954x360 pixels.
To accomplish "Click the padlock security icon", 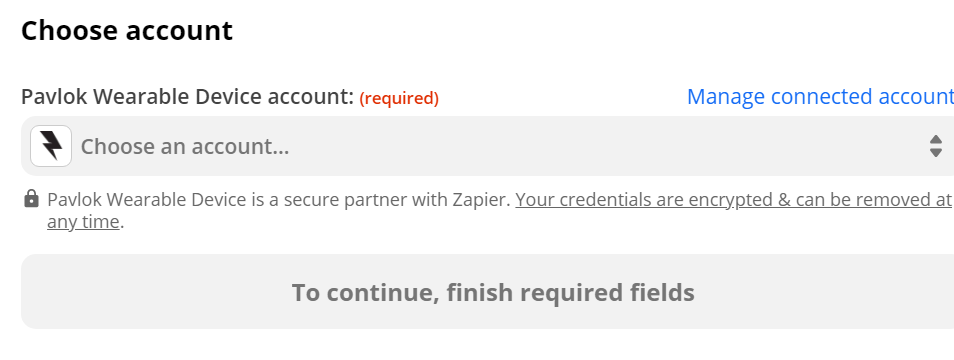I will pos(31,199).
